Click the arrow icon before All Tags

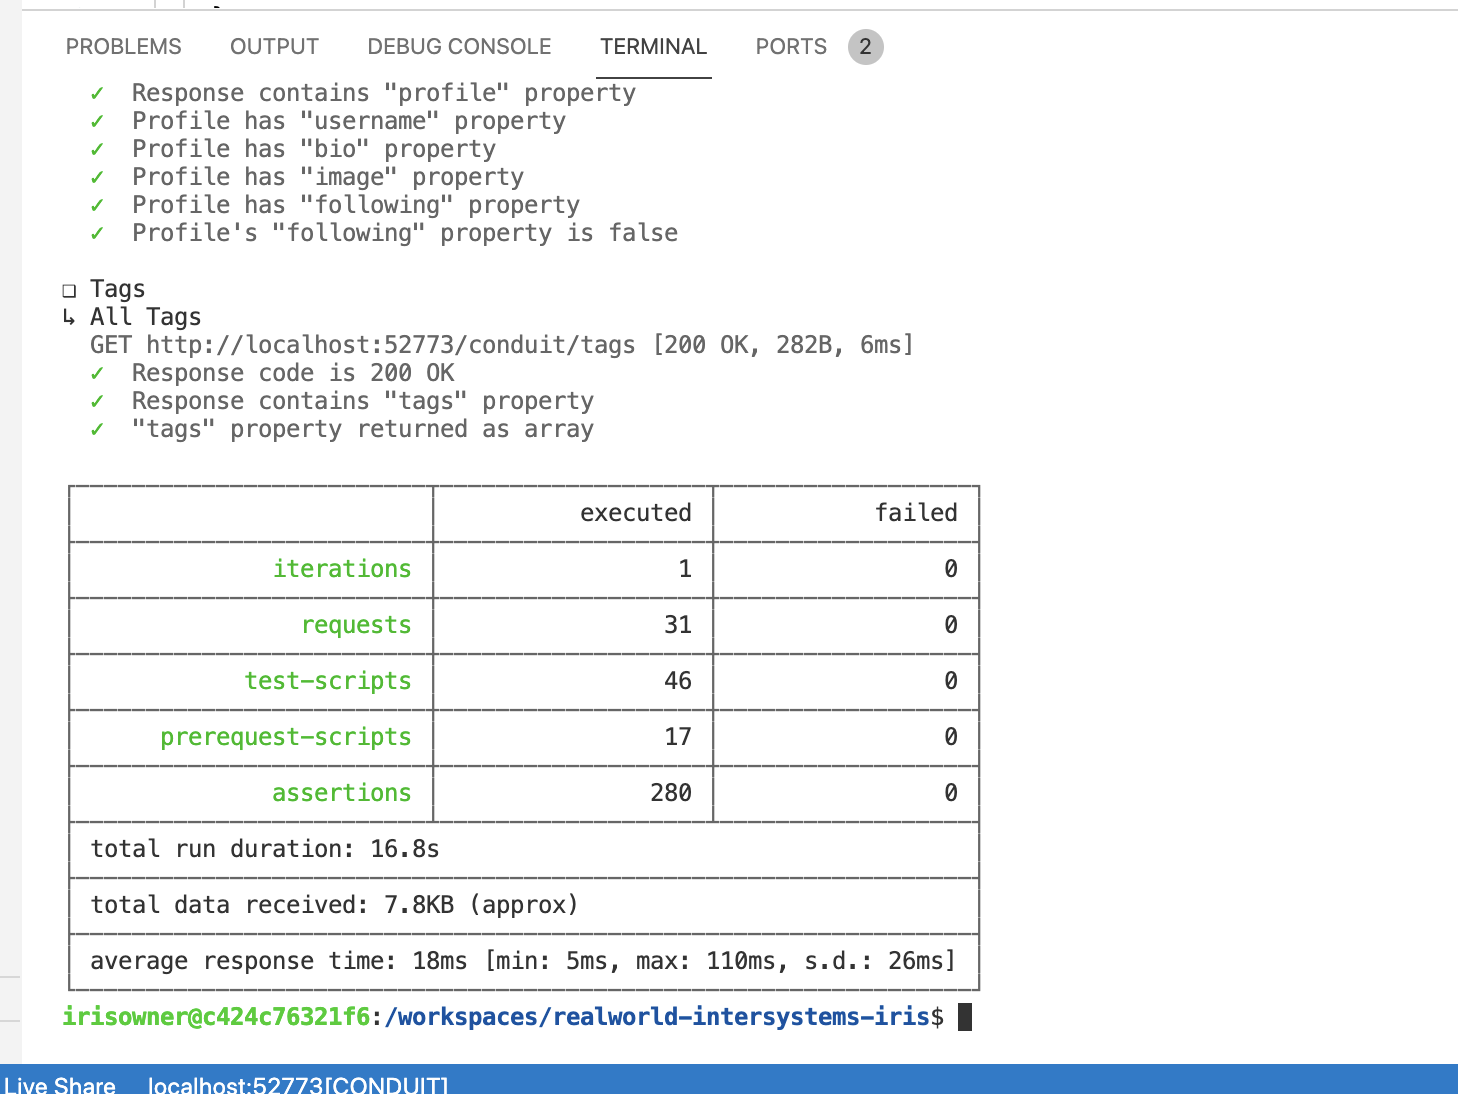pyautogui.click(x=69, y=317)
